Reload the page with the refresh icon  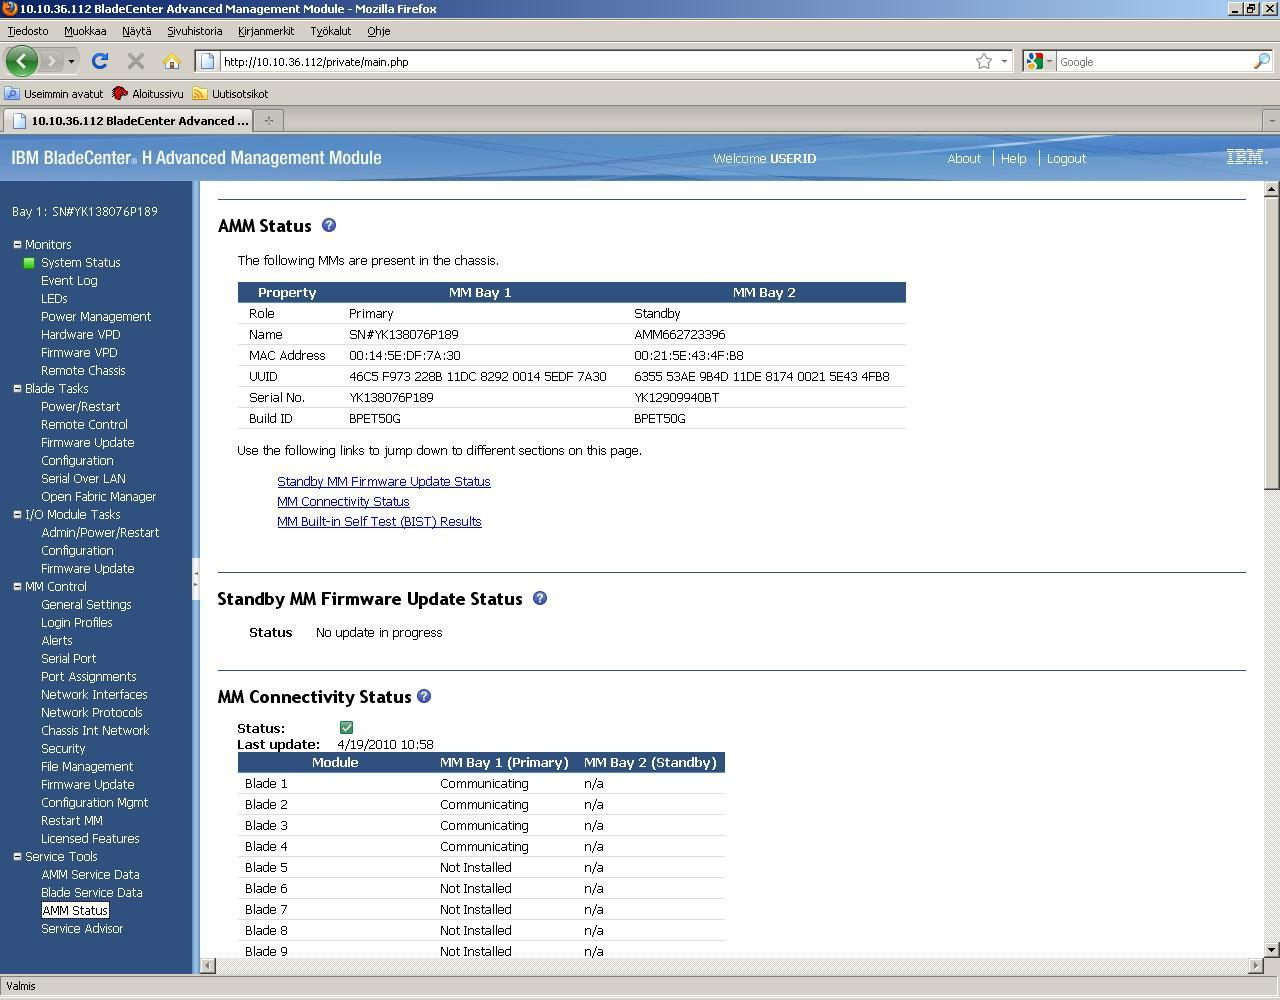point(99,61)
